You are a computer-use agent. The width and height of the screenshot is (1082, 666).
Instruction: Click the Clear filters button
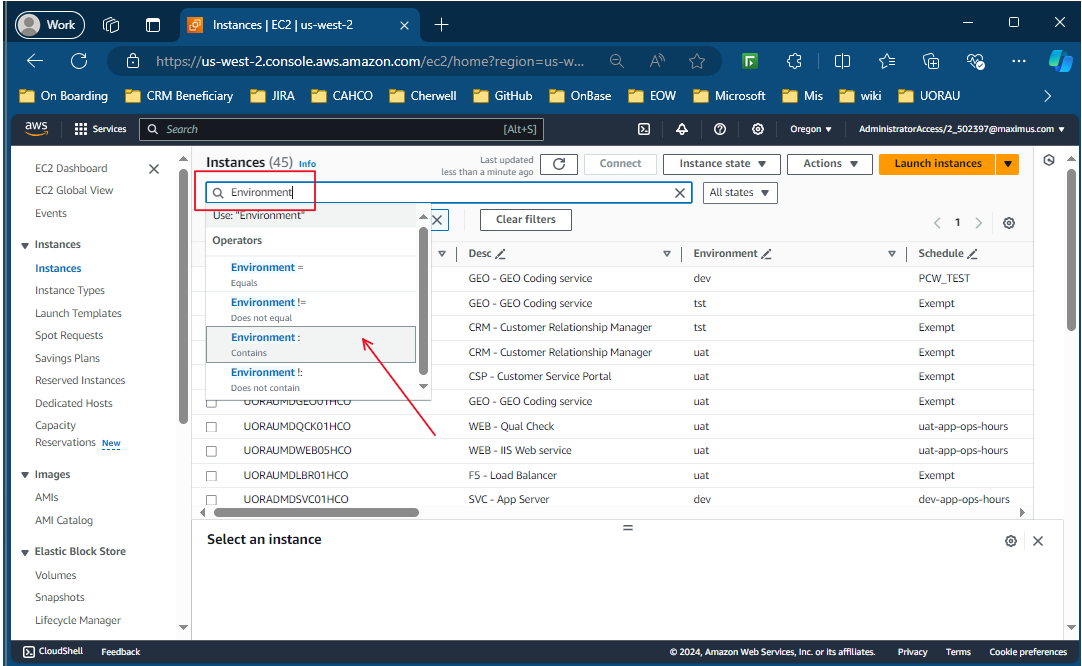(526, 220)
